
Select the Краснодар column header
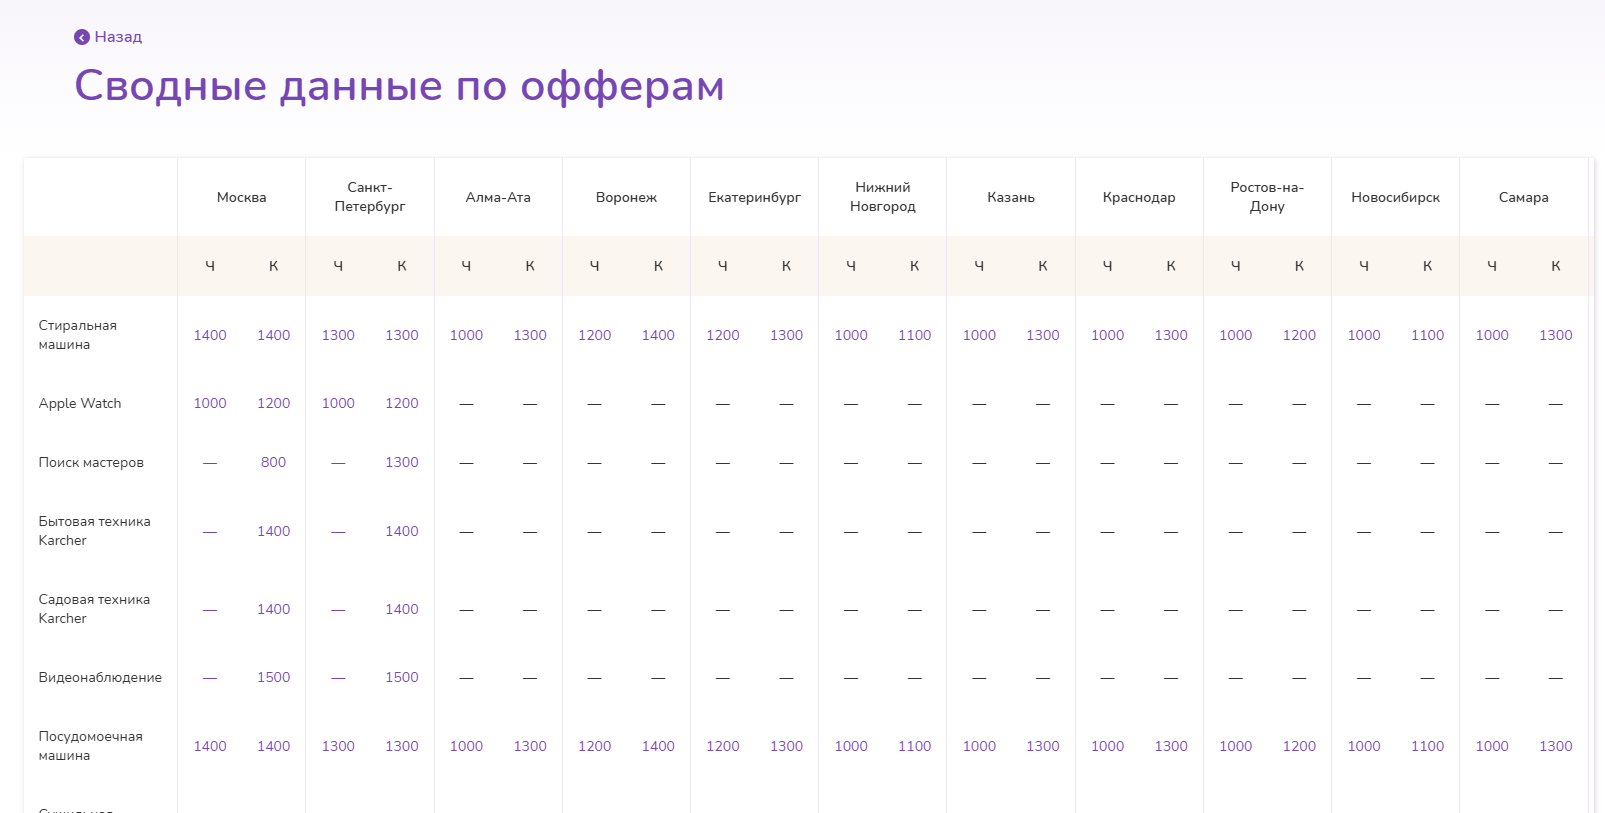[x=1139, y=197]
